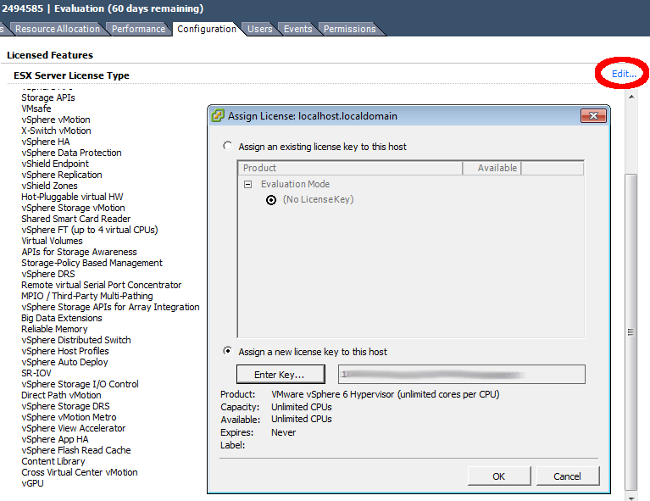Select Assign an existing license key option

point(228,147)
